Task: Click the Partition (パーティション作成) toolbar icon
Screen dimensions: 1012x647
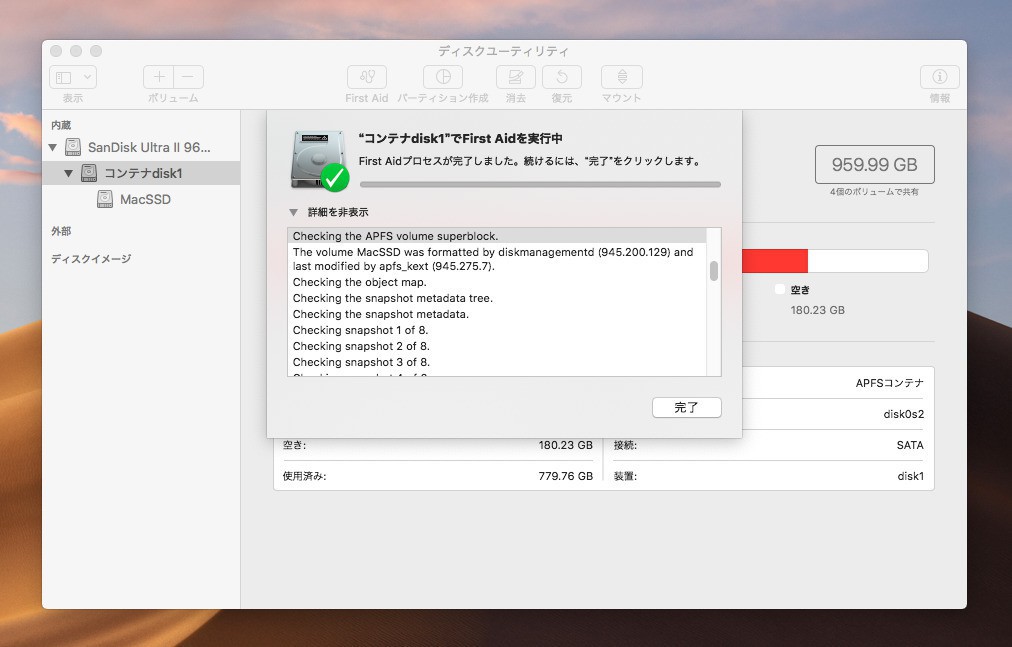Action: click(443, 77)
